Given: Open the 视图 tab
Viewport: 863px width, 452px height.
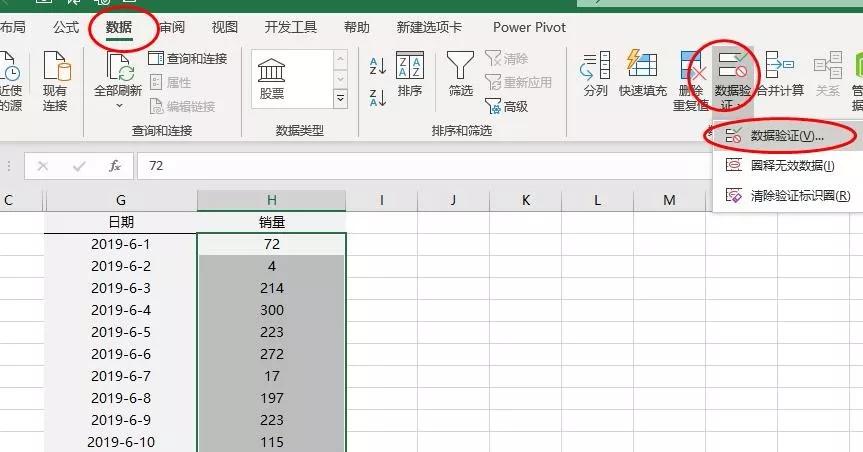Looking at the screenshot, I should click(225, 27).
